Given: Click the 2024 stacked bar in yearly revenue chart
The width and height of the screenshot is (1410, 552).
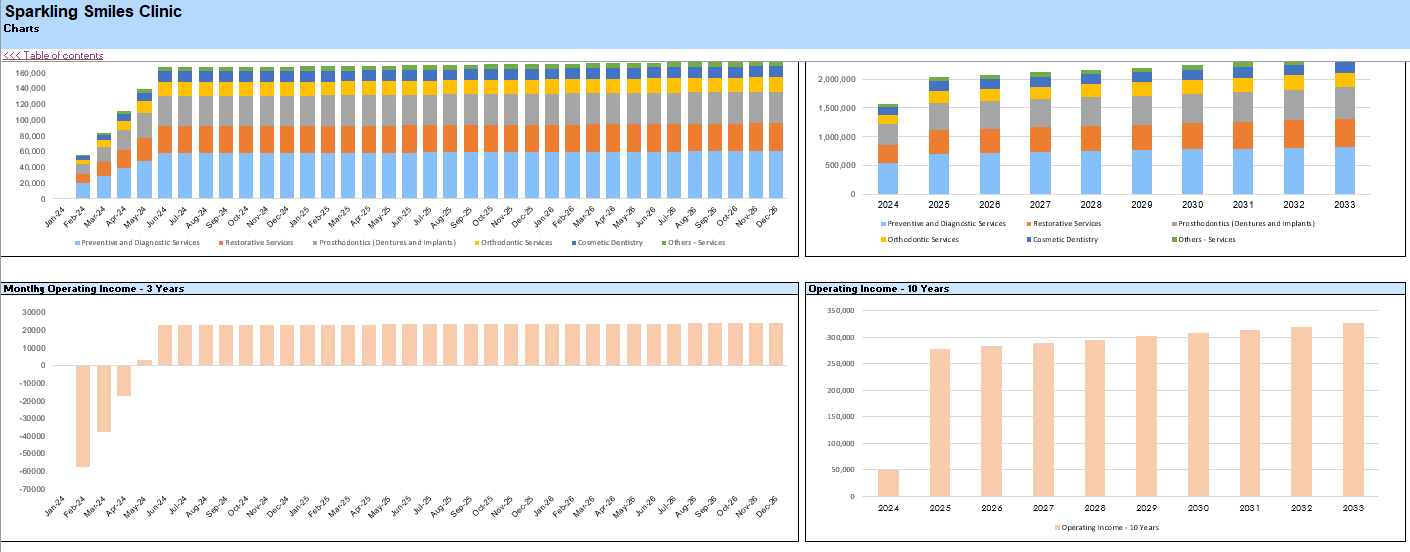Looking at the screenshot, I should click(x=888, y=150).
